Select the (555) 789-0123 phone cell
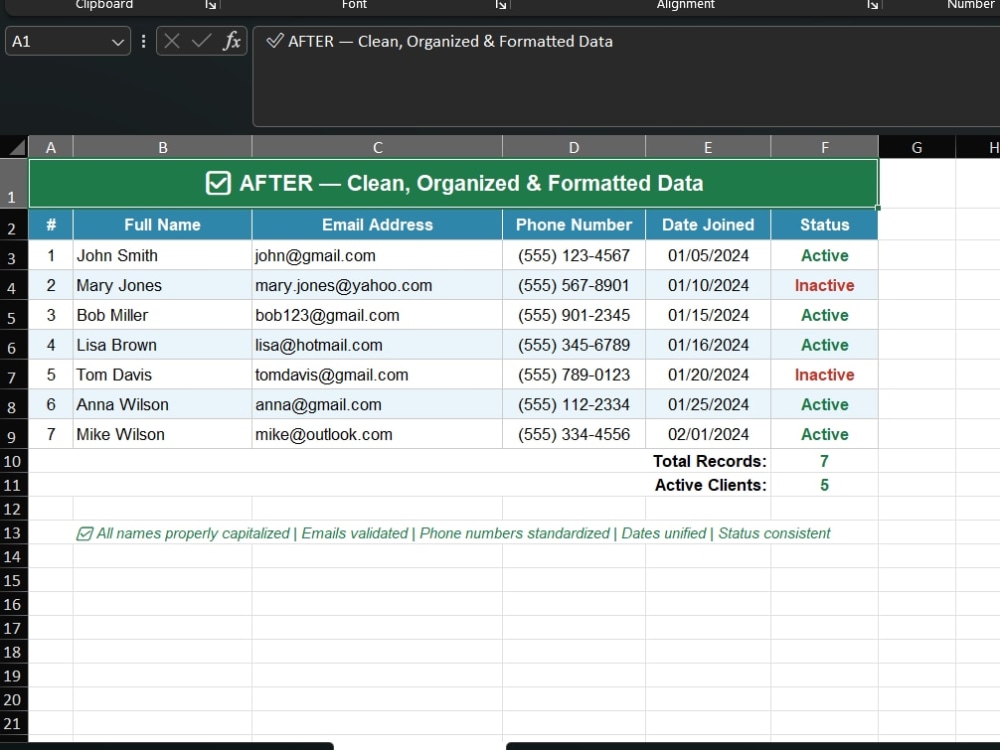This screenshot has width=1000, height=750. 574,374
